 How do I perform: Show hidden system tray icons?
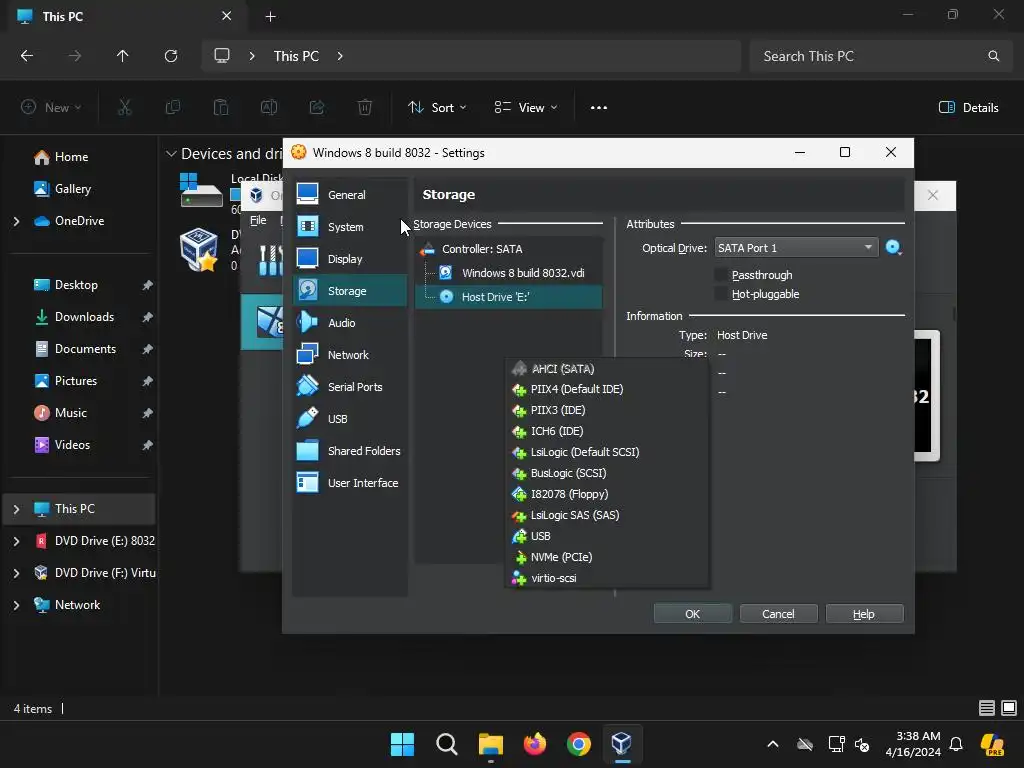pyautogui.click(x=773, y=744)
